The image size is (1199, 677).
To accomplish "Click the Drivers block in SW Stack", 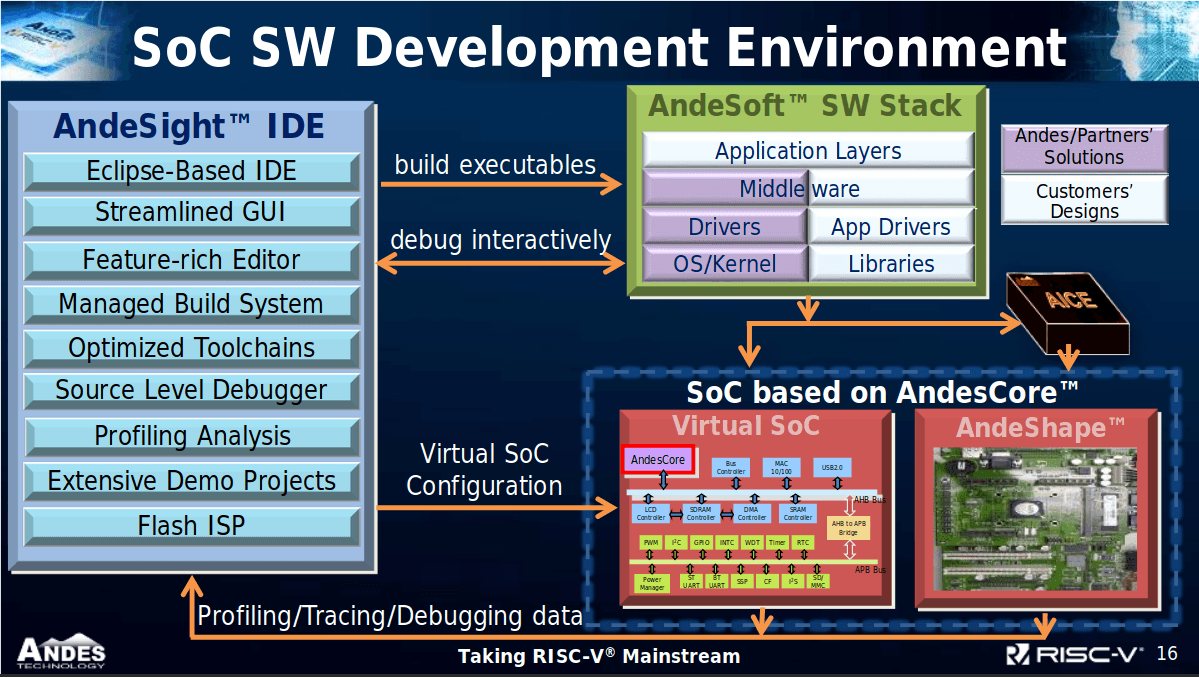I will pos(725,226).
